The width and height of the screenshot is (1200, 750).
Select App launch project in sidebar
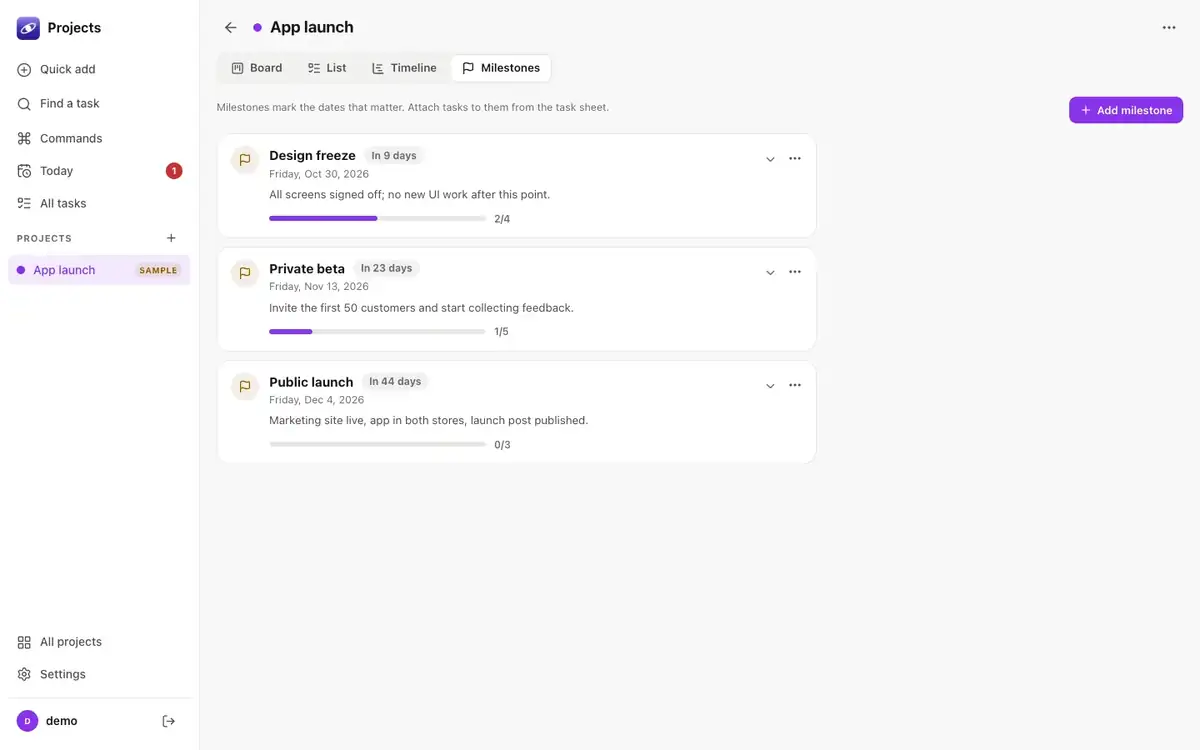[99, 270]
